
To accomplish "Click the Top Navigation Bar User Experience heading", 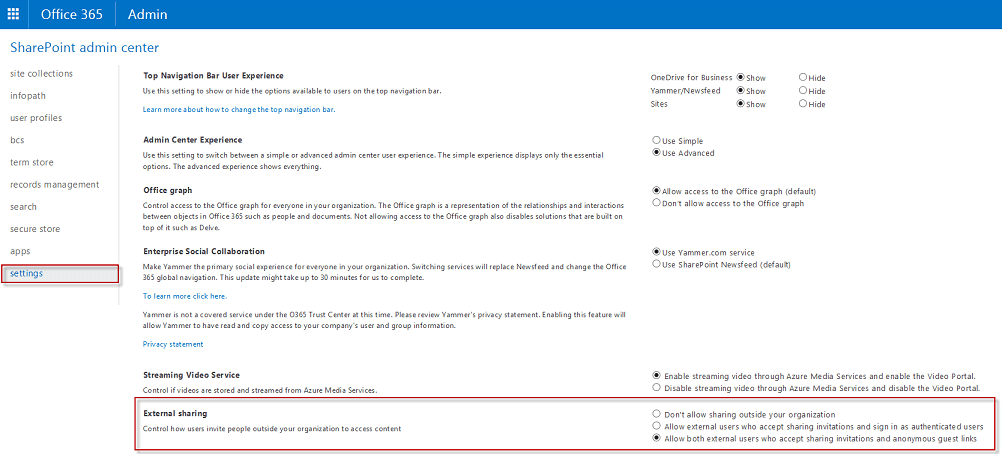I will [x=213, y=75].
